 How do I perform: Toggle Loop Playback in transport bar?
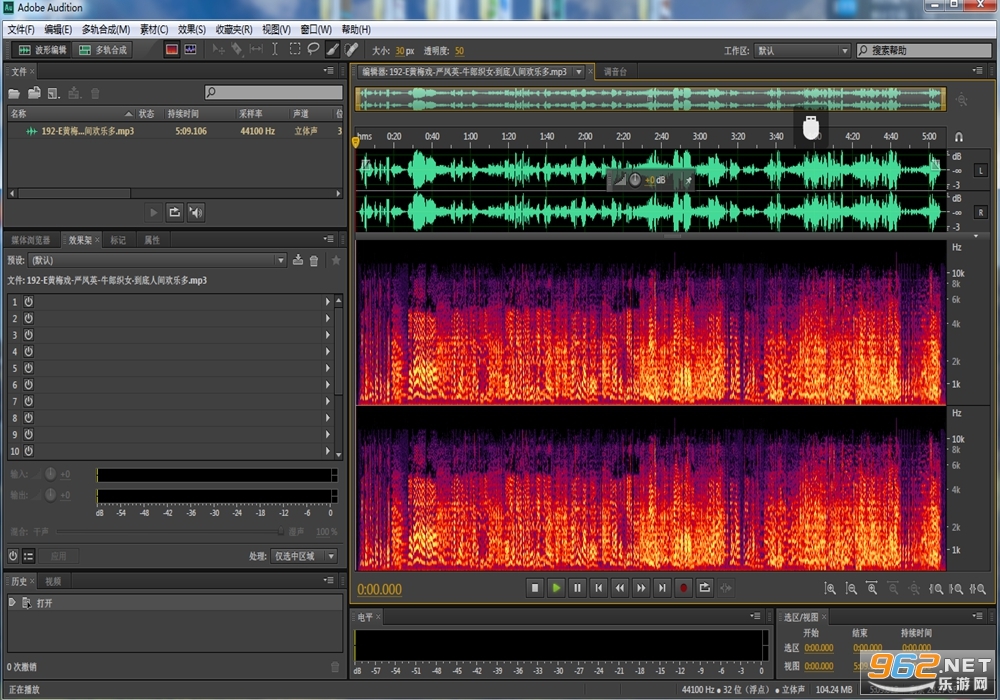704,588
